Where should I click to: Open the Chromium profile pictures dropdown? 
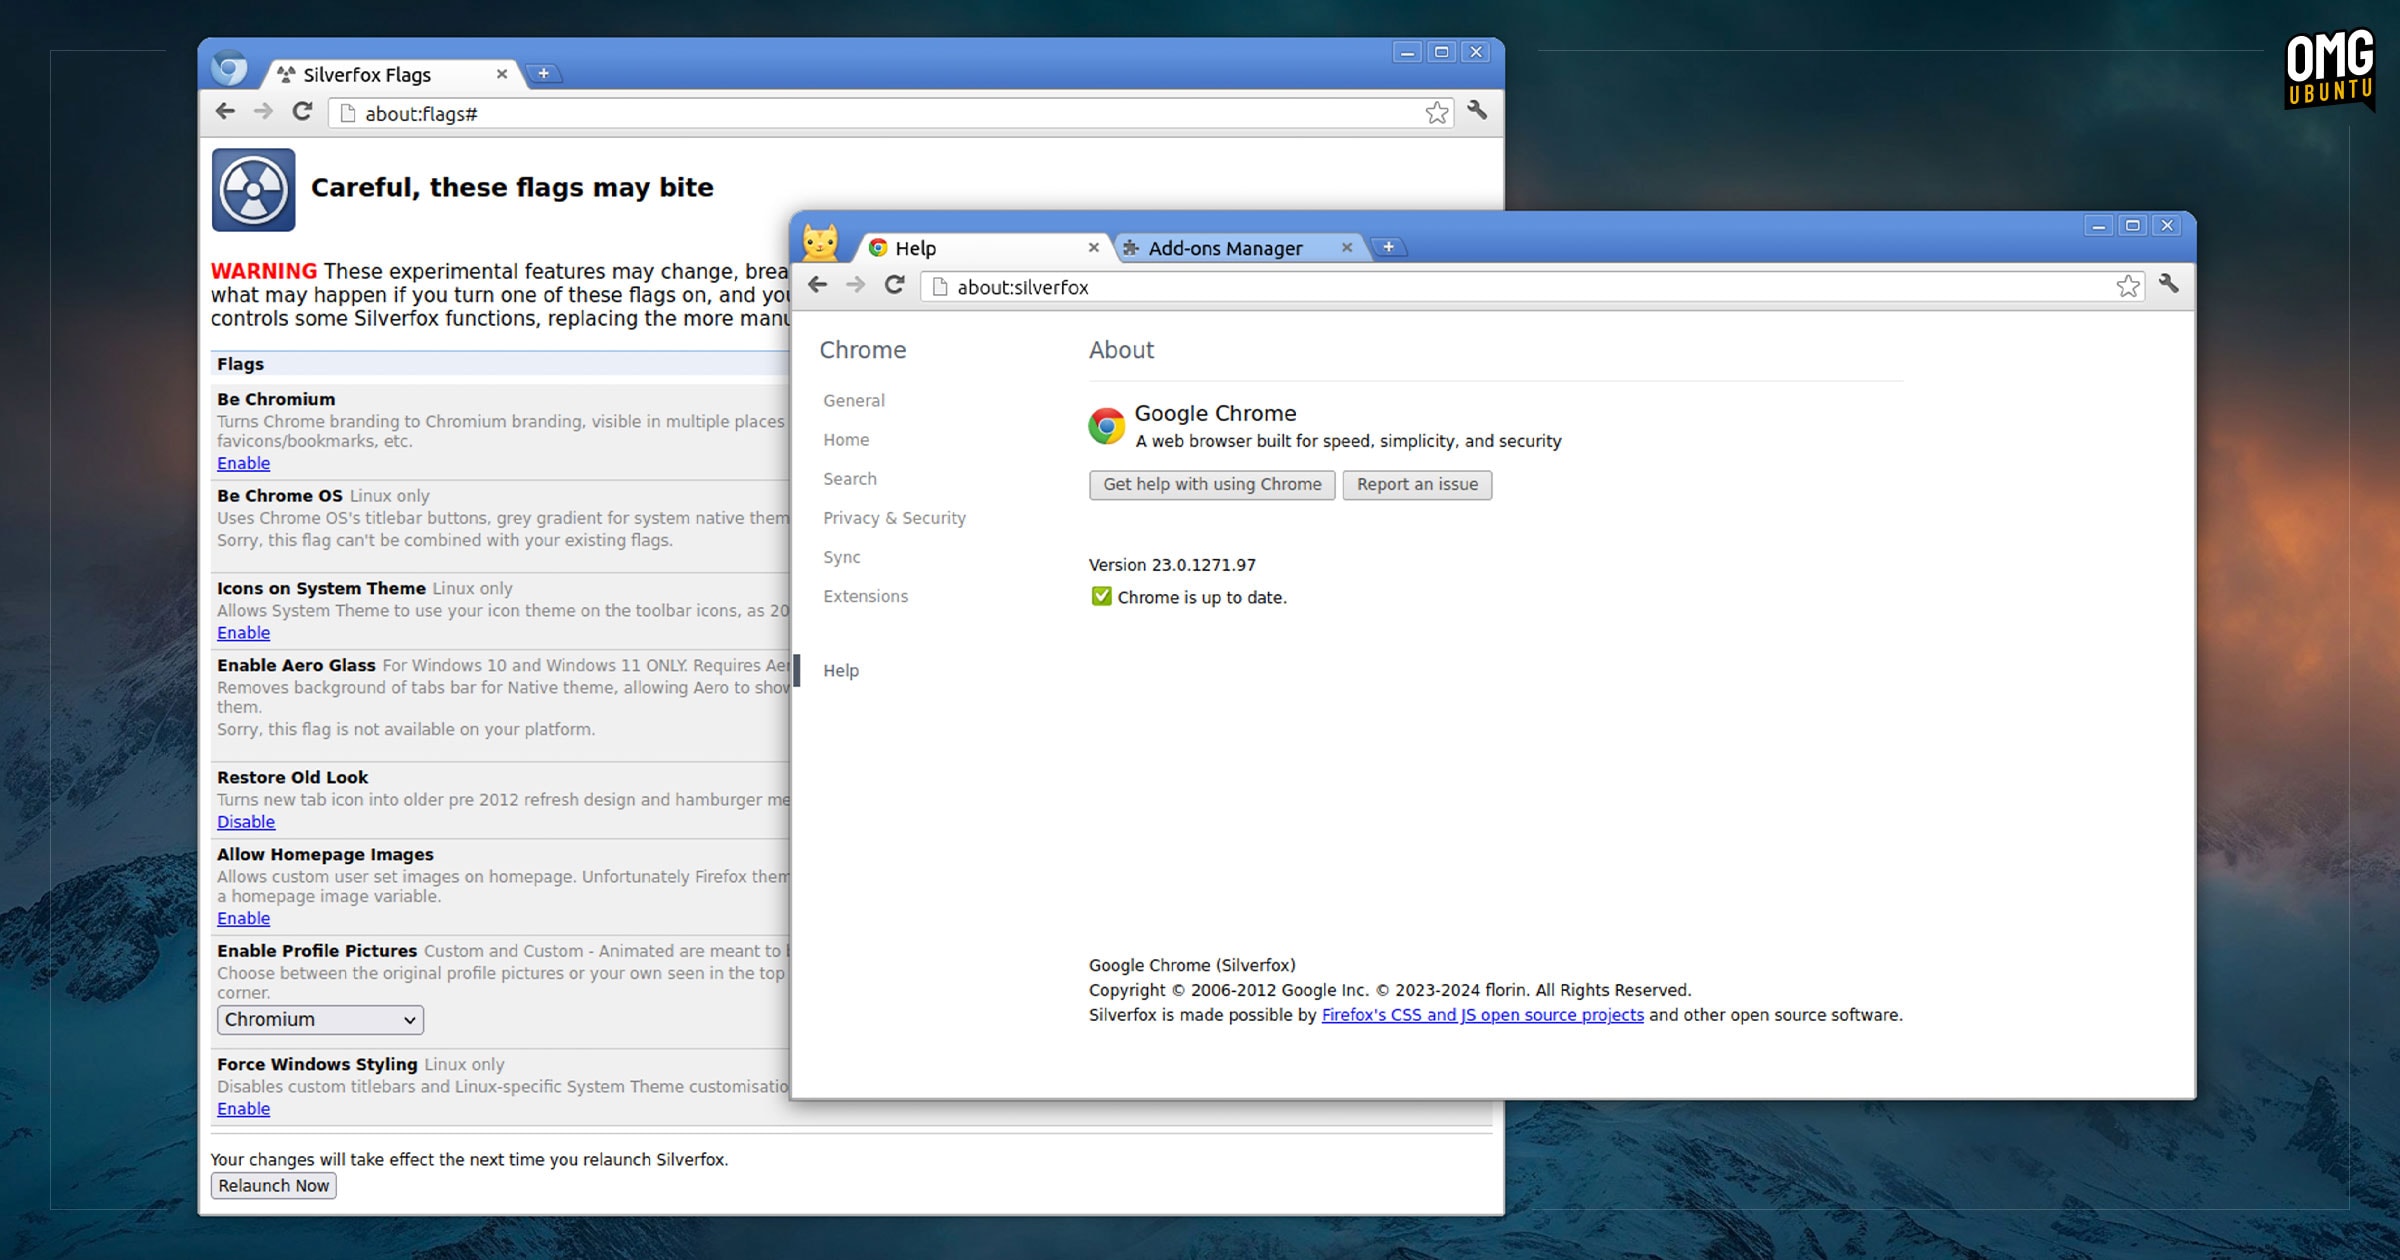coord(320,1020)
